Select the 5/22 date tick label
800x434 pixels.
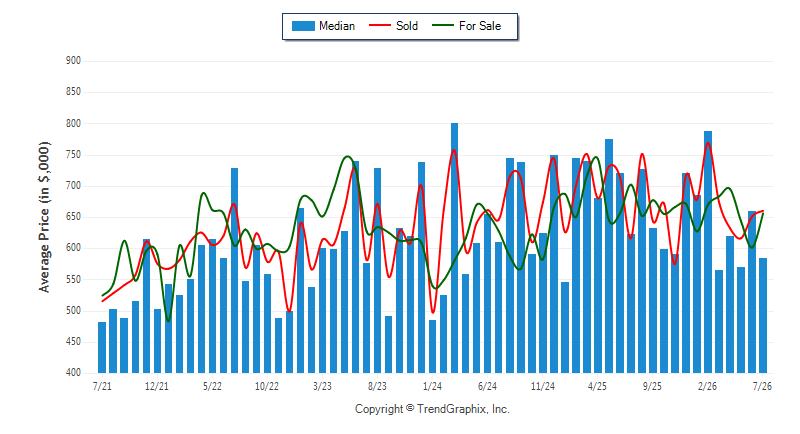click(212, 386)
